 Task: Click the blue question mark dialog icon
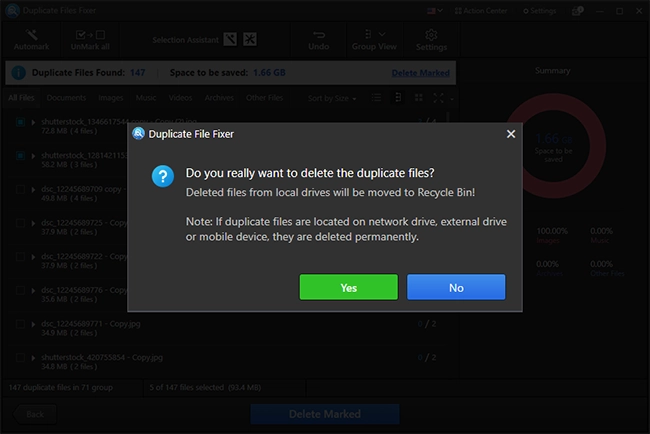[x=162, y=176]
